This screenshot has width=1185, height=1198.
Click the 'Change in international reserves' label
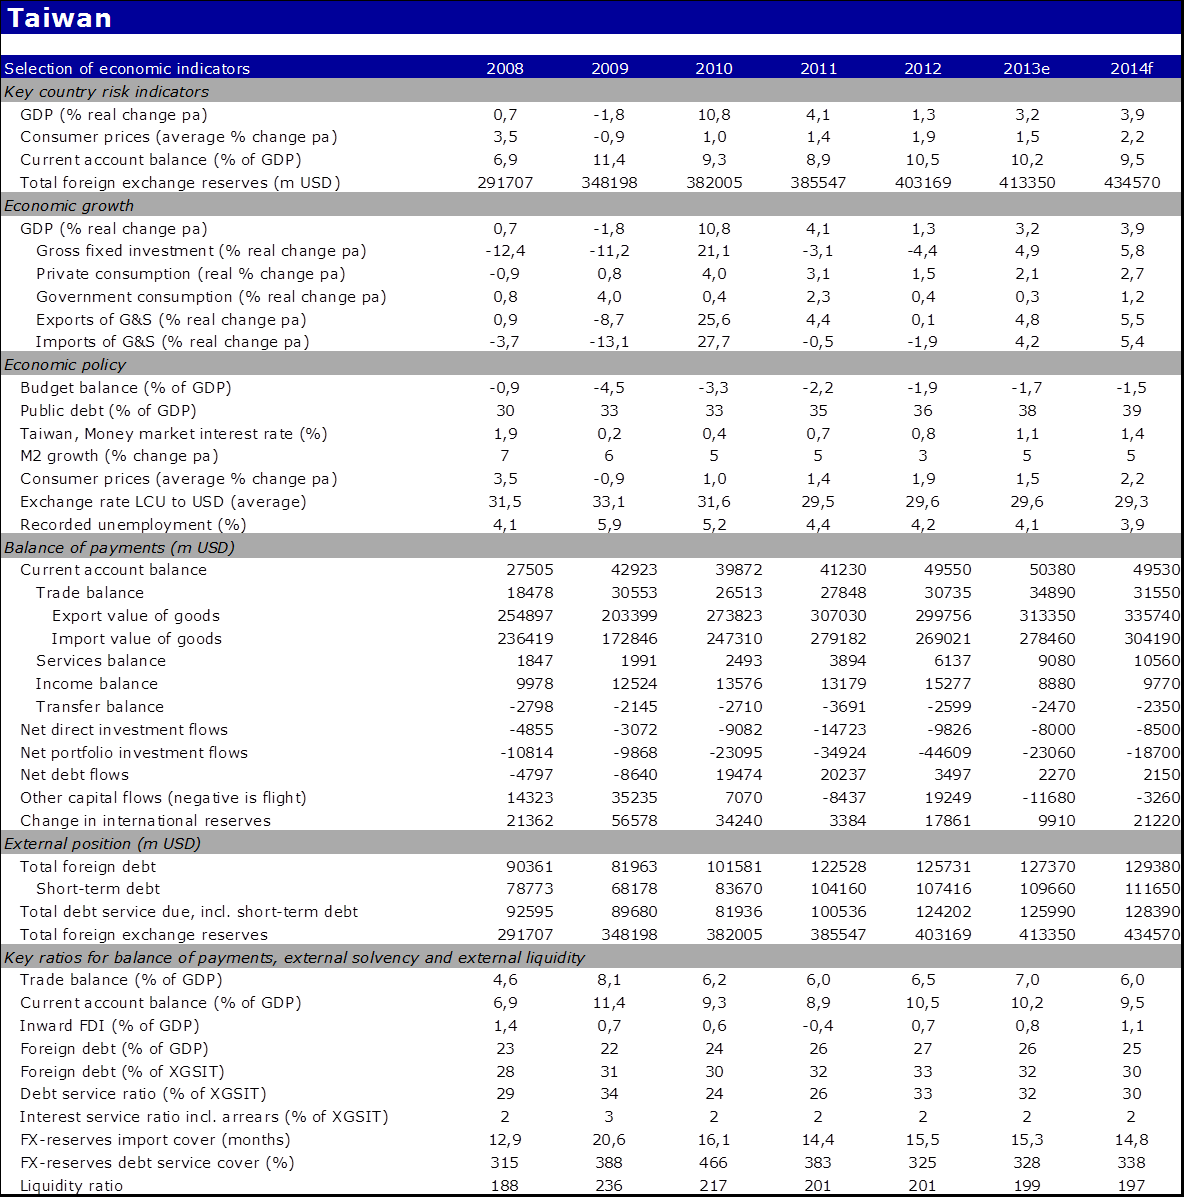tap(145, 820)
